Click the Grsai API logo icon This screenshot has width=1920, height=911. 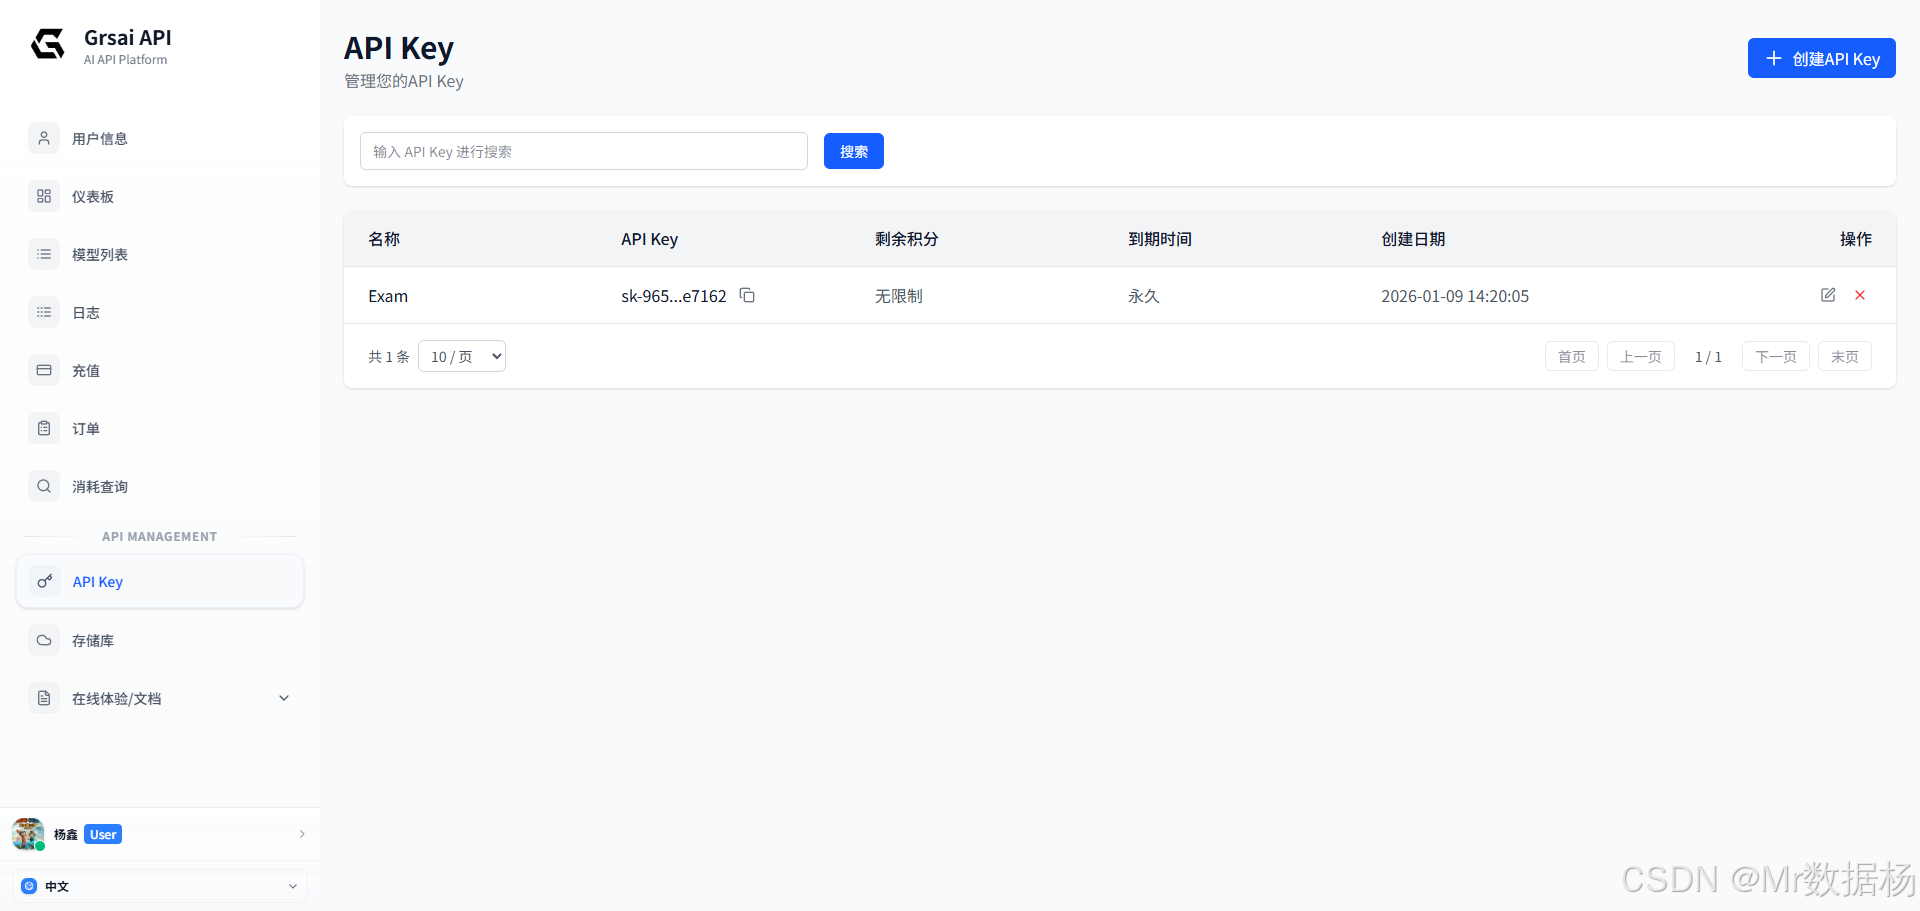pyautogui.click(x=48, y=44)
